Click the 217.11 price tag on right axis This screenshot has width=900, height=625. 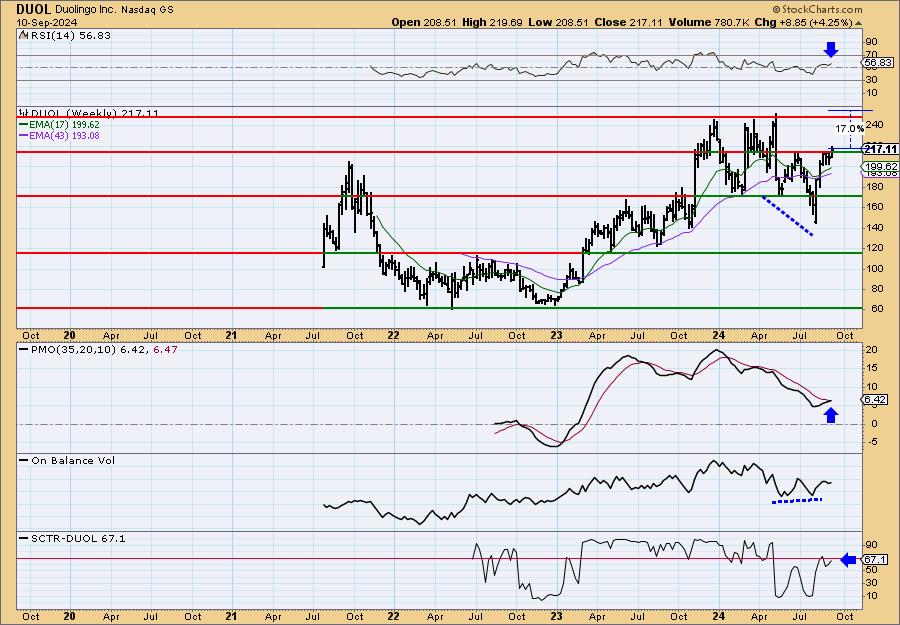(881, 149)
